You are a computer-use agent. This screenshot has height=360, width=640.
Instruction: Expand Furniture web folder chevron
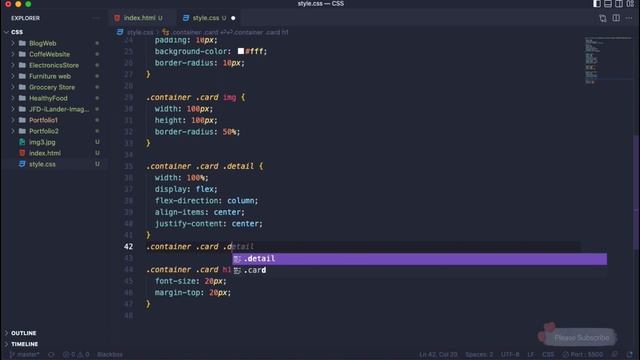13,76
